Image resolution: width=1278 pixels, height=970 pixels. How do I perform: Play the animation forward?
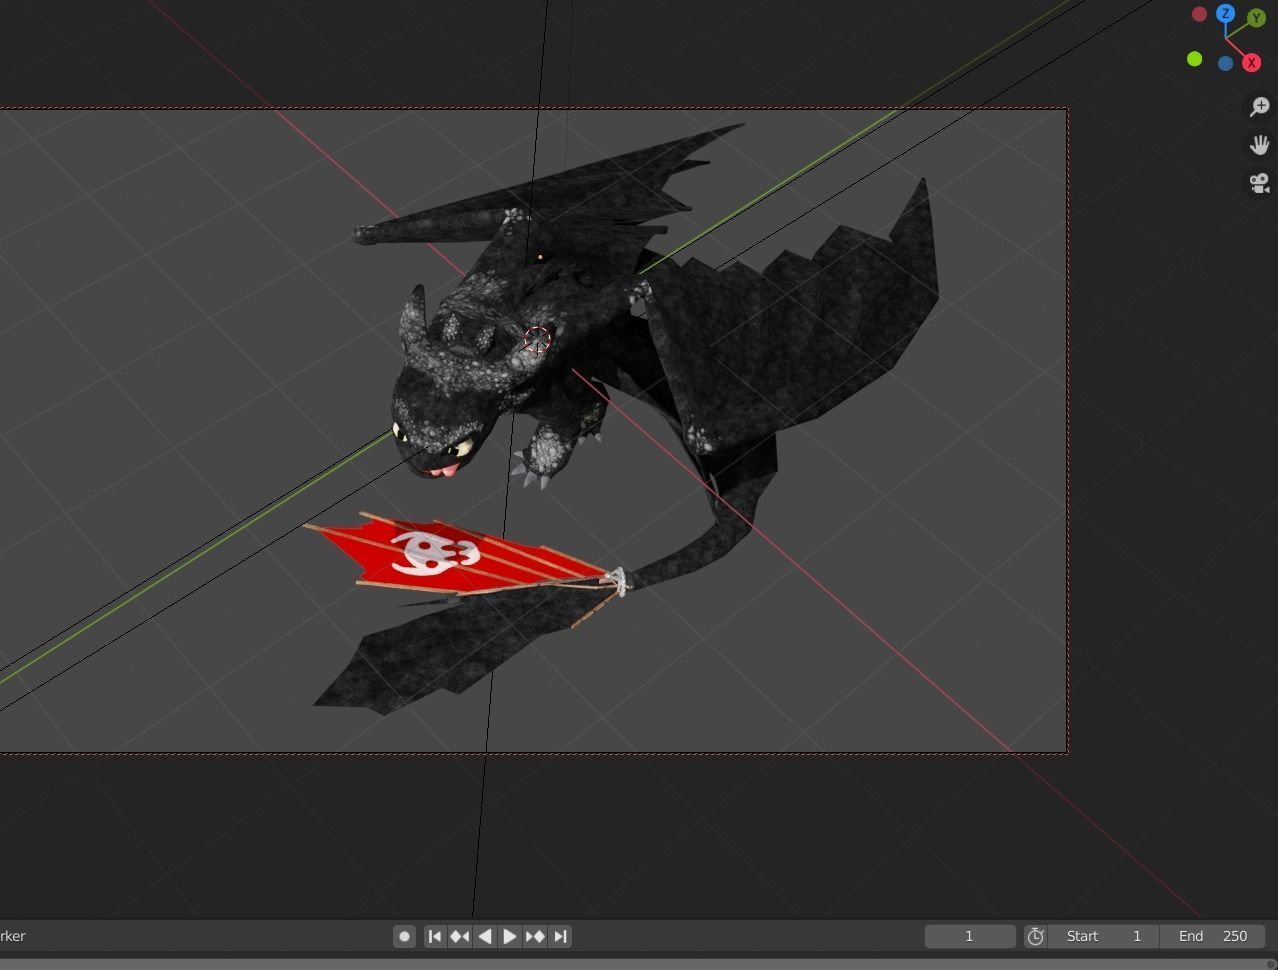tap(510, 936)
